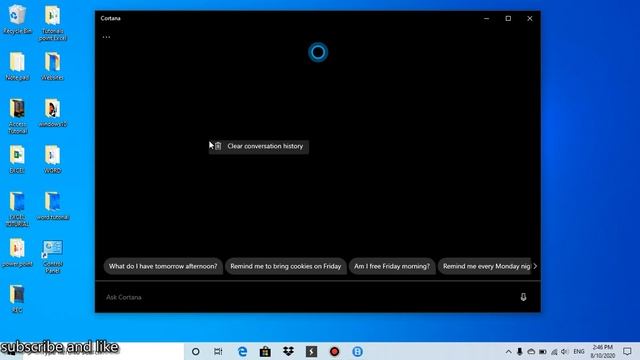This screenshot has height=360, width=640.
Task: Open the dark S app on taskbar
Action: pyautogui.click(x=311, y=351)
